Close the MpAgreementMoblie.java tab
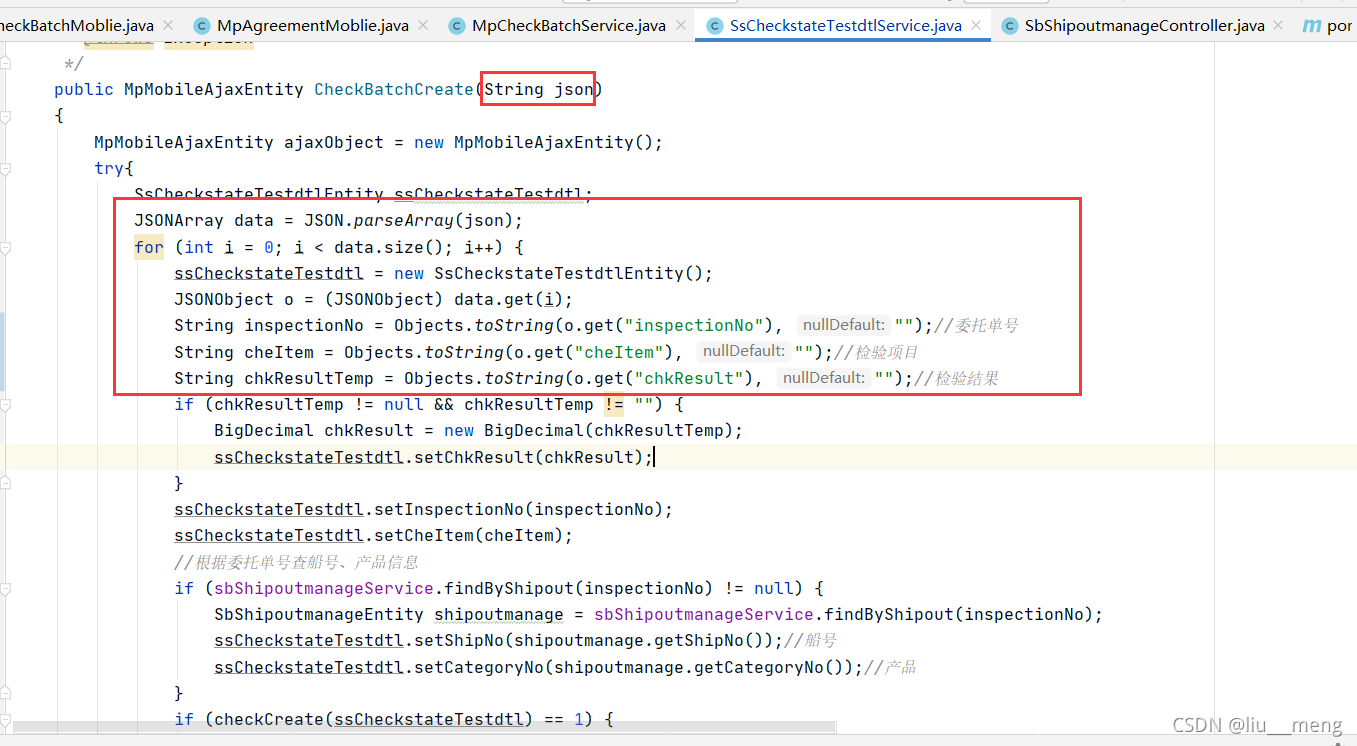Image resolution: width=1357 pixels, height=746 pixels. click(x=422, y=25)
